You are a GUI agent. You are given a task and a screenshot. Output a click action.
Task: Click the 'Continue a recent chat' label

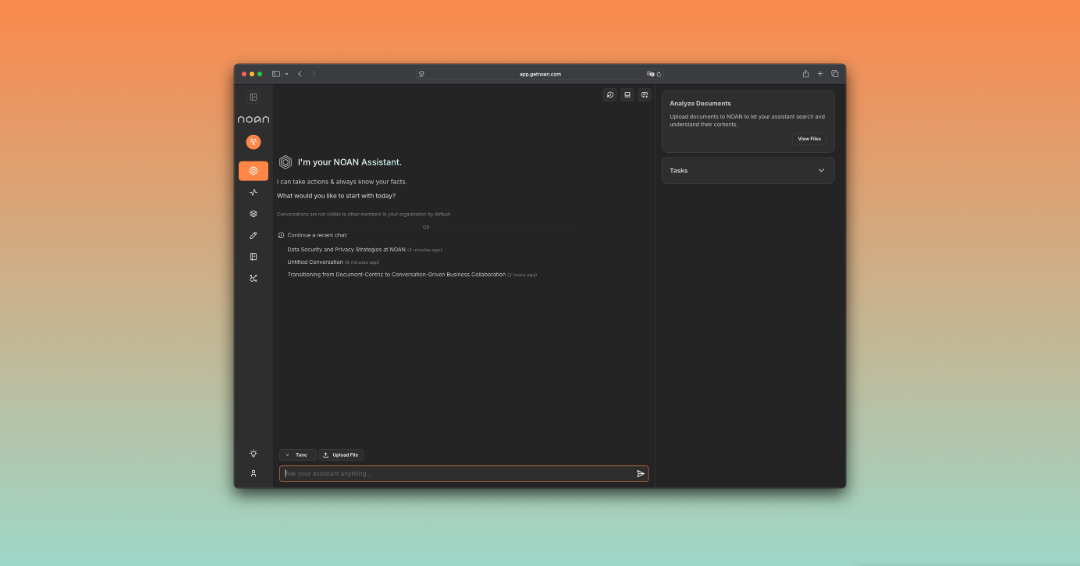click(x=318, y=235)
